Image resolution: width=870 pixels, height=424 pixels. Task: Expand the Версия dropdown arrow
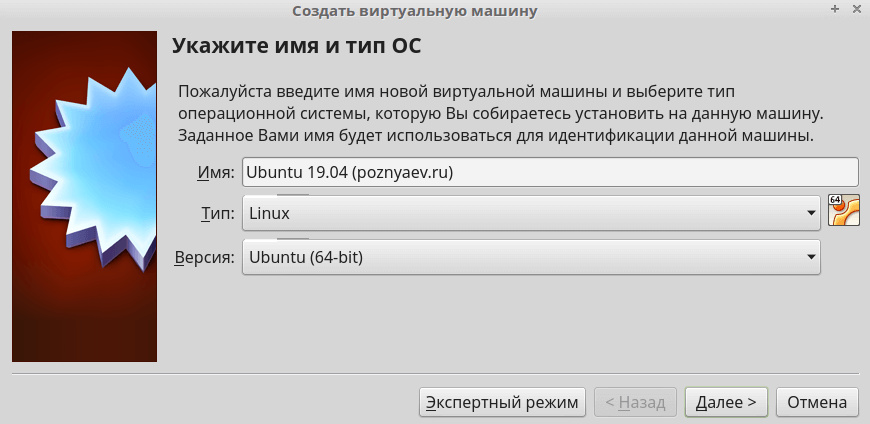[811, 257]
